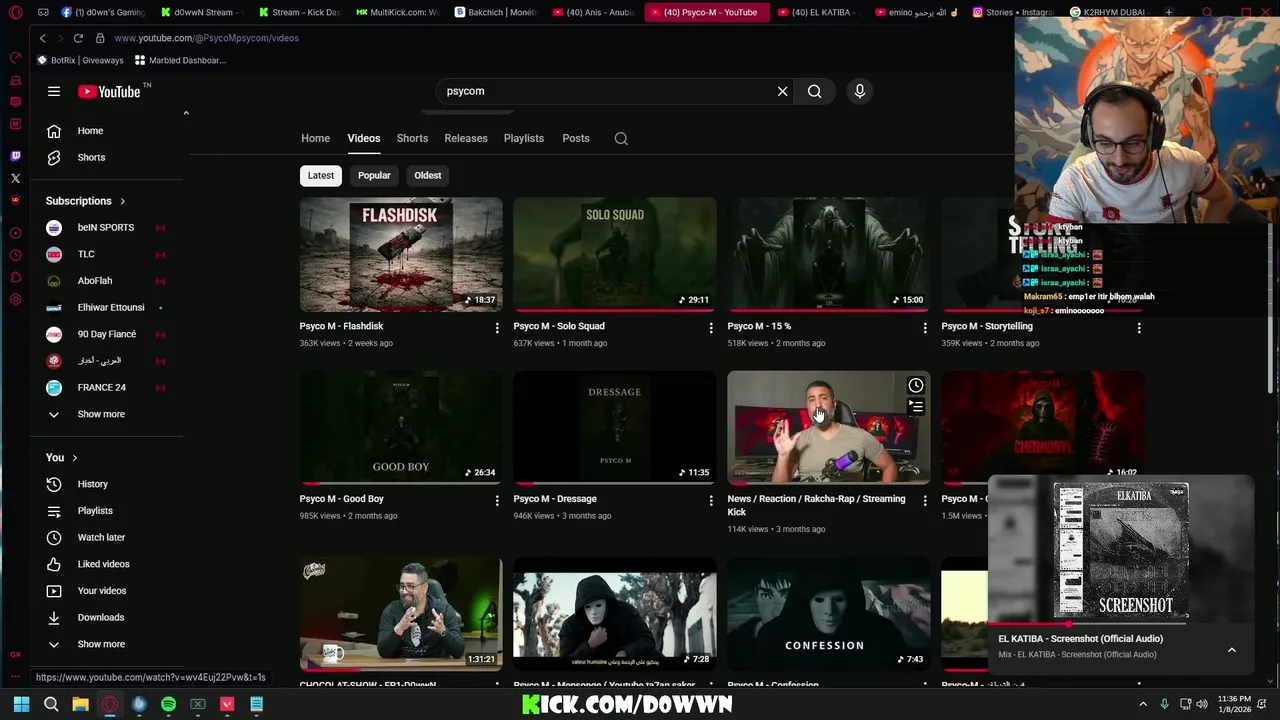Click the magnifier search button
The height and width of the screenshot is (720, 1280).
(x=815, y=91)
